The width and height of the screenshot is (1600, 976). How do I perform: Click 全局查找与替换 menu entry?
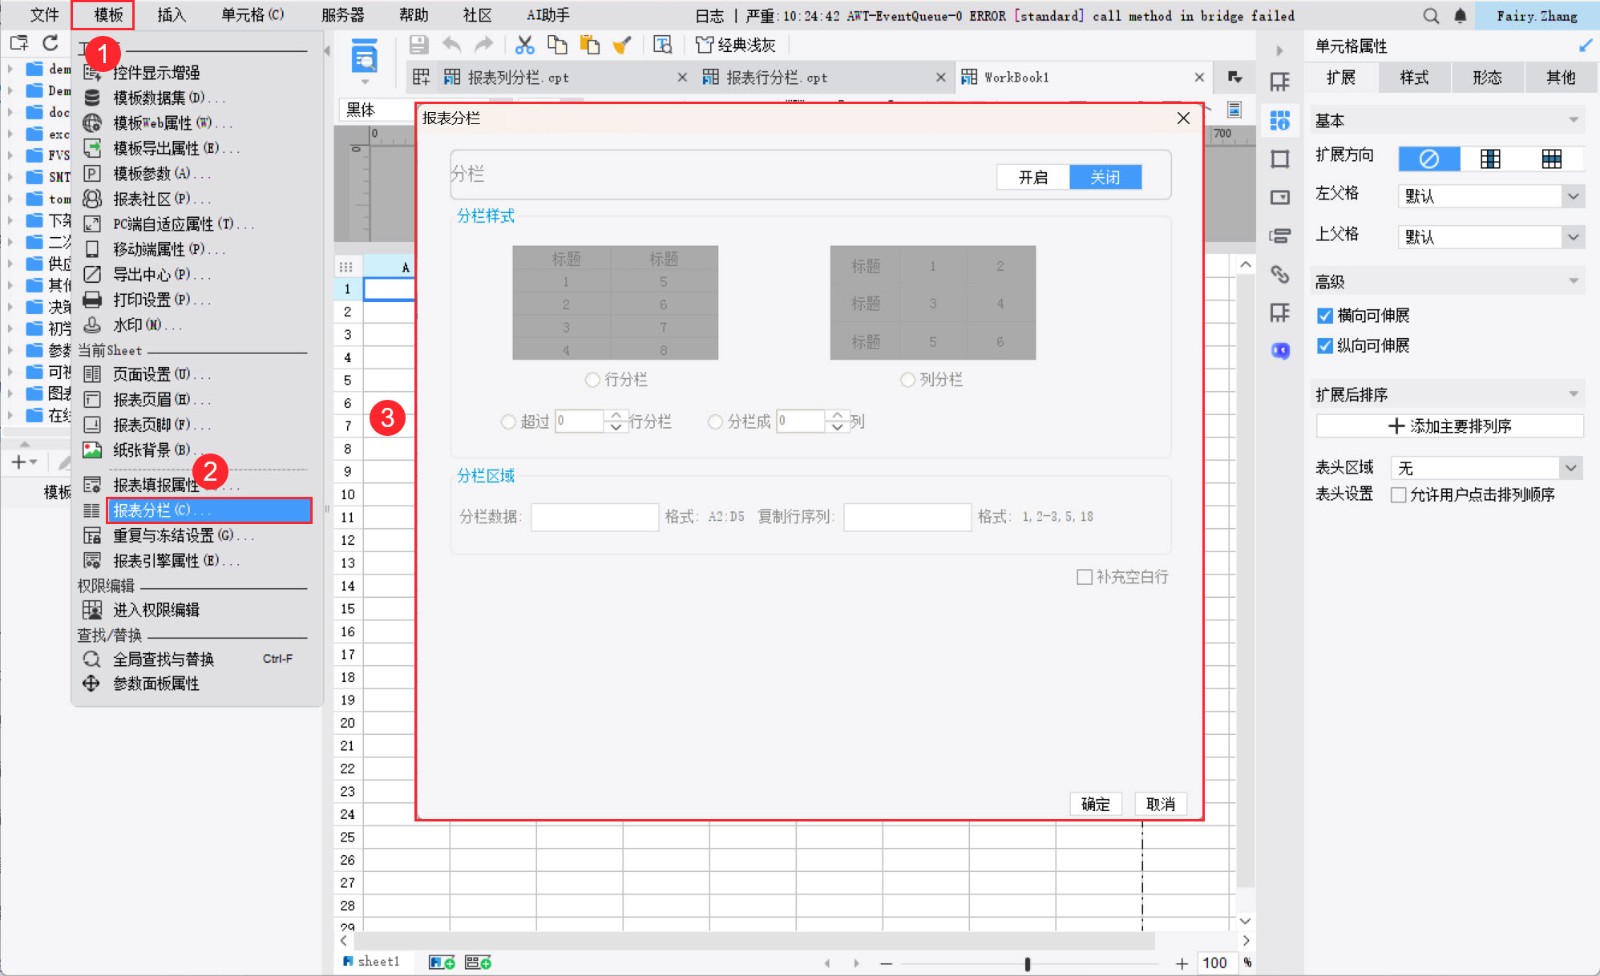coord(189,659)
